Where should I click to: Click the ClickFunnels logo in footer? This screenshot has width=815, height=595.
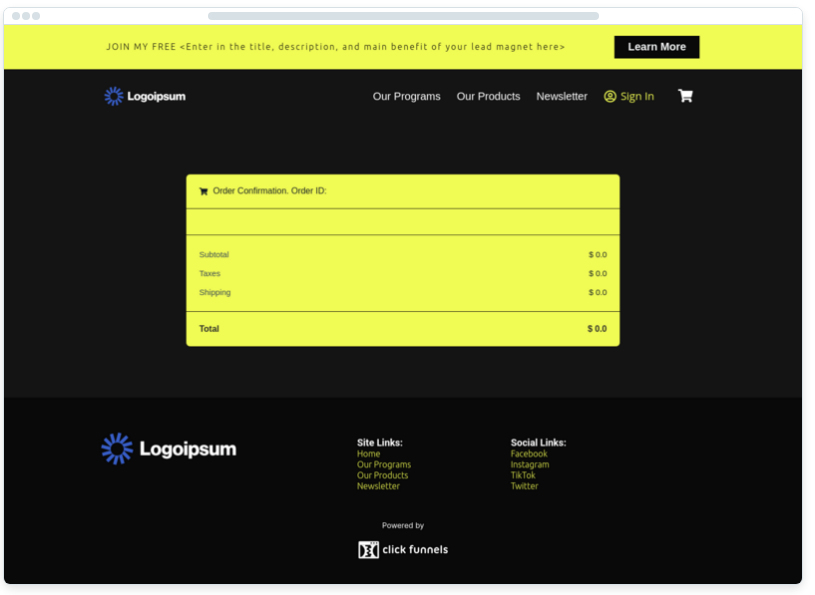(x=403, y=549)
